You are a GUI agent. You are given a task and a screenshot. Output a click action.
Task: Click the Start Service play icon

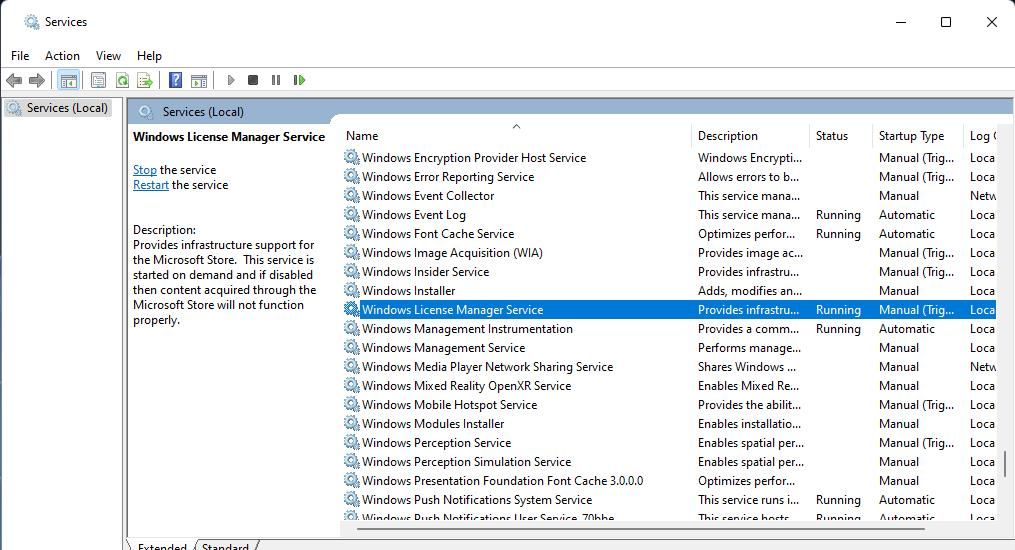tap(230, 80)
